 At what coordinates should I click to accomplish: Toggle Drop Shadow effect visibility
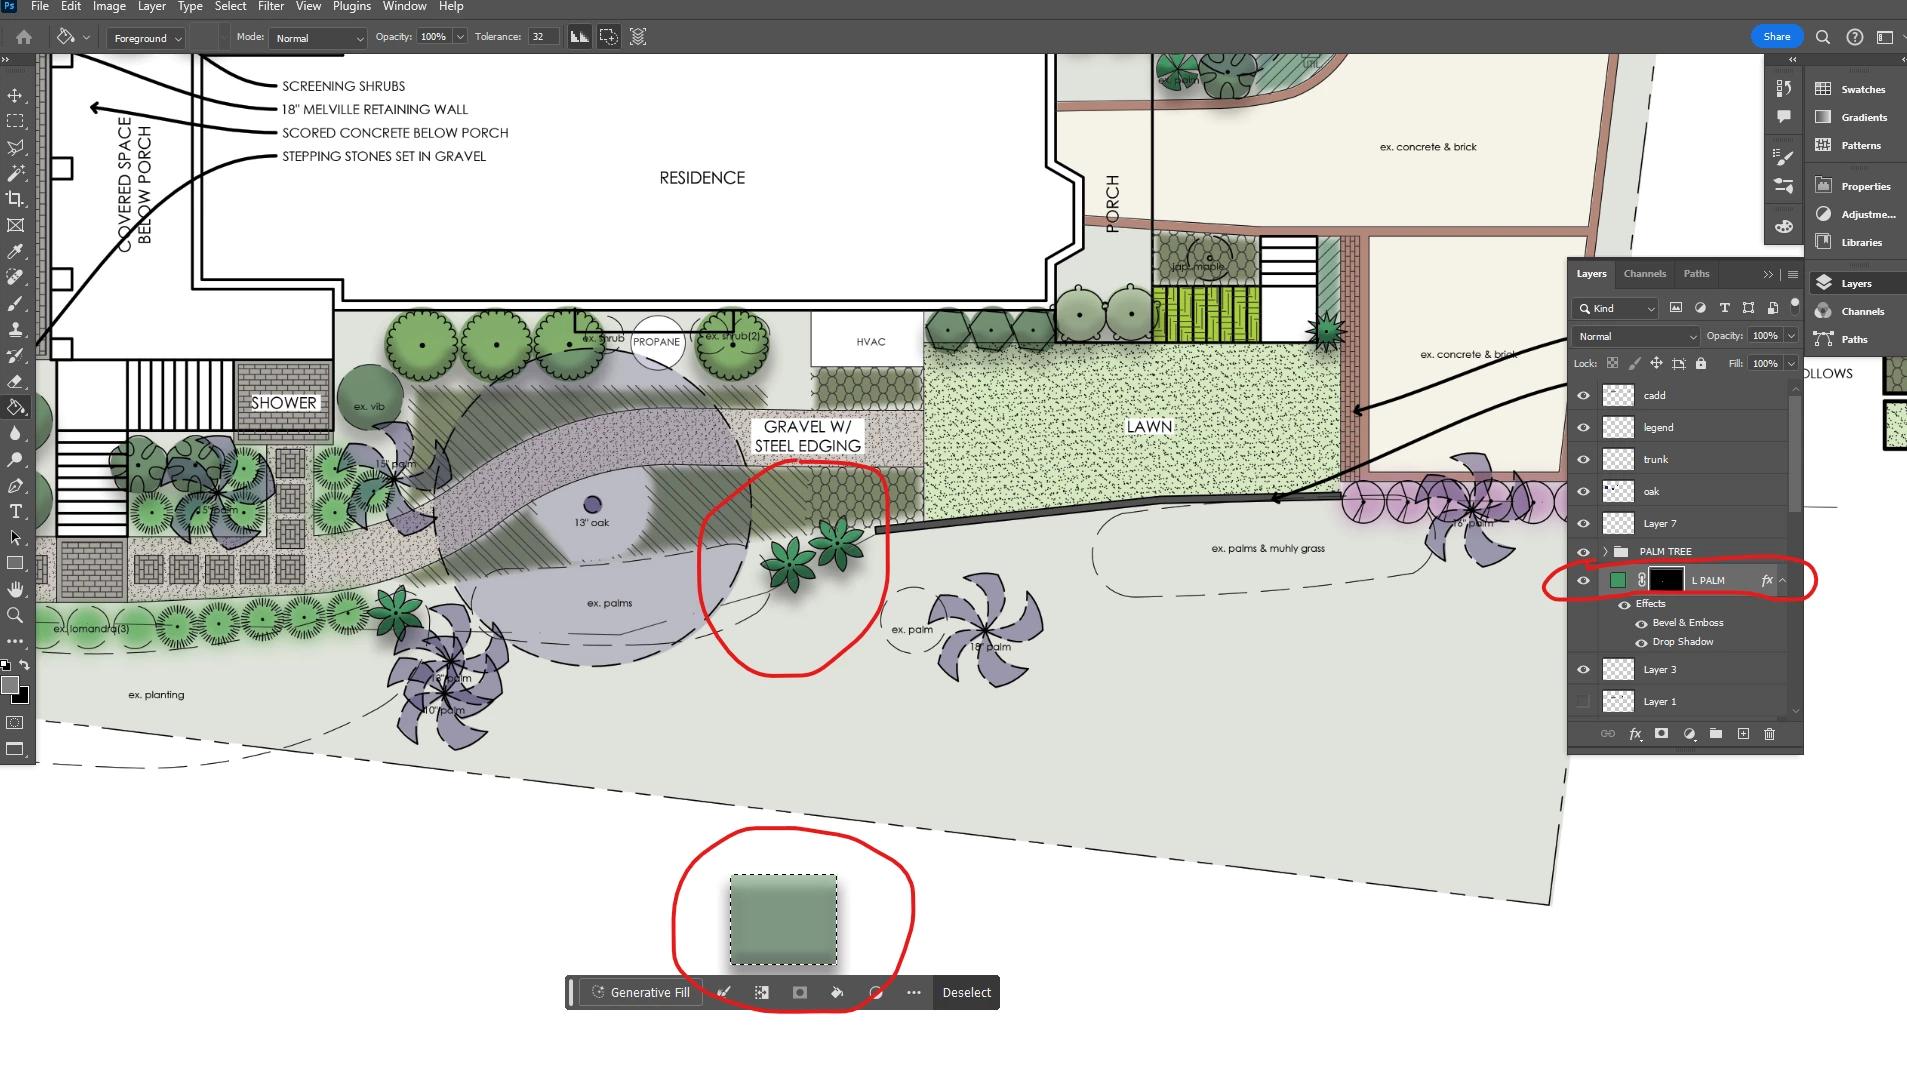[1641, 642]
